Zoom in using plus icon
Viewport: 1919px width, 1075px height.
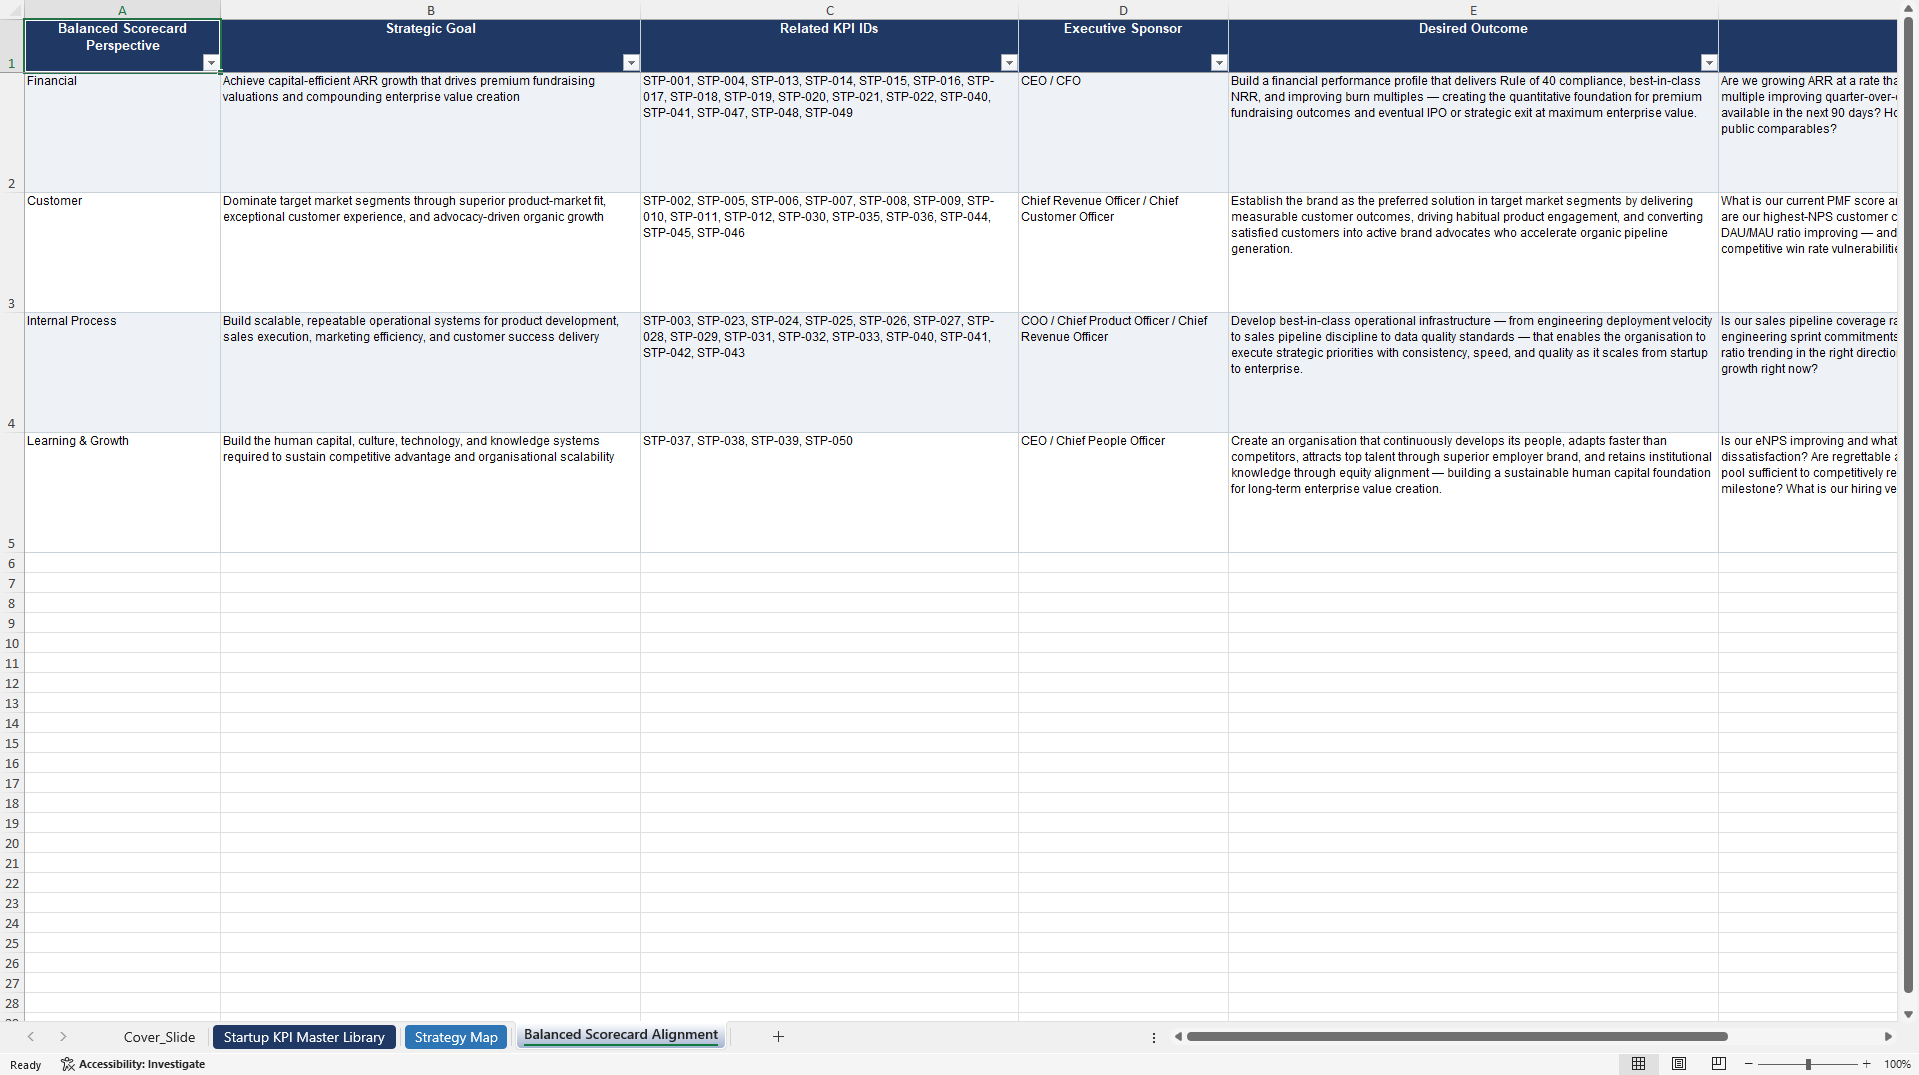[x=1866, y=1064]
